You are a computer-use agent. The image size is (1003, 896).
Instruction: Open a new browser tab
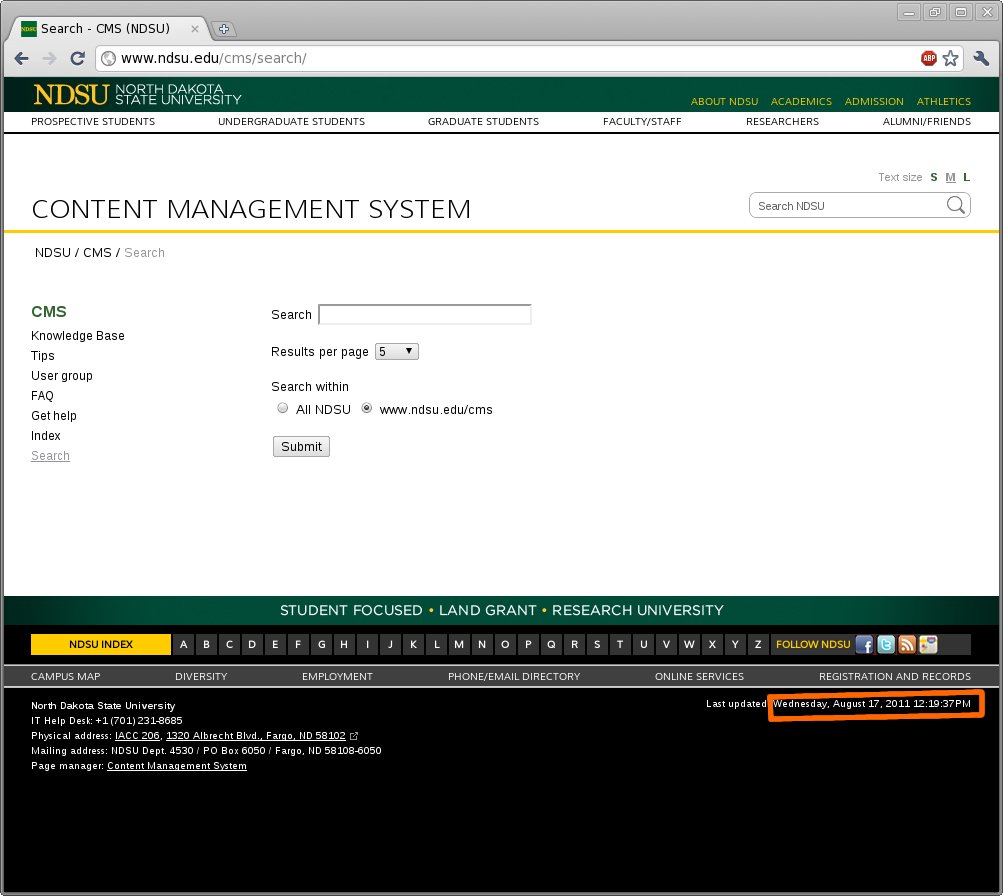point(224,28)
